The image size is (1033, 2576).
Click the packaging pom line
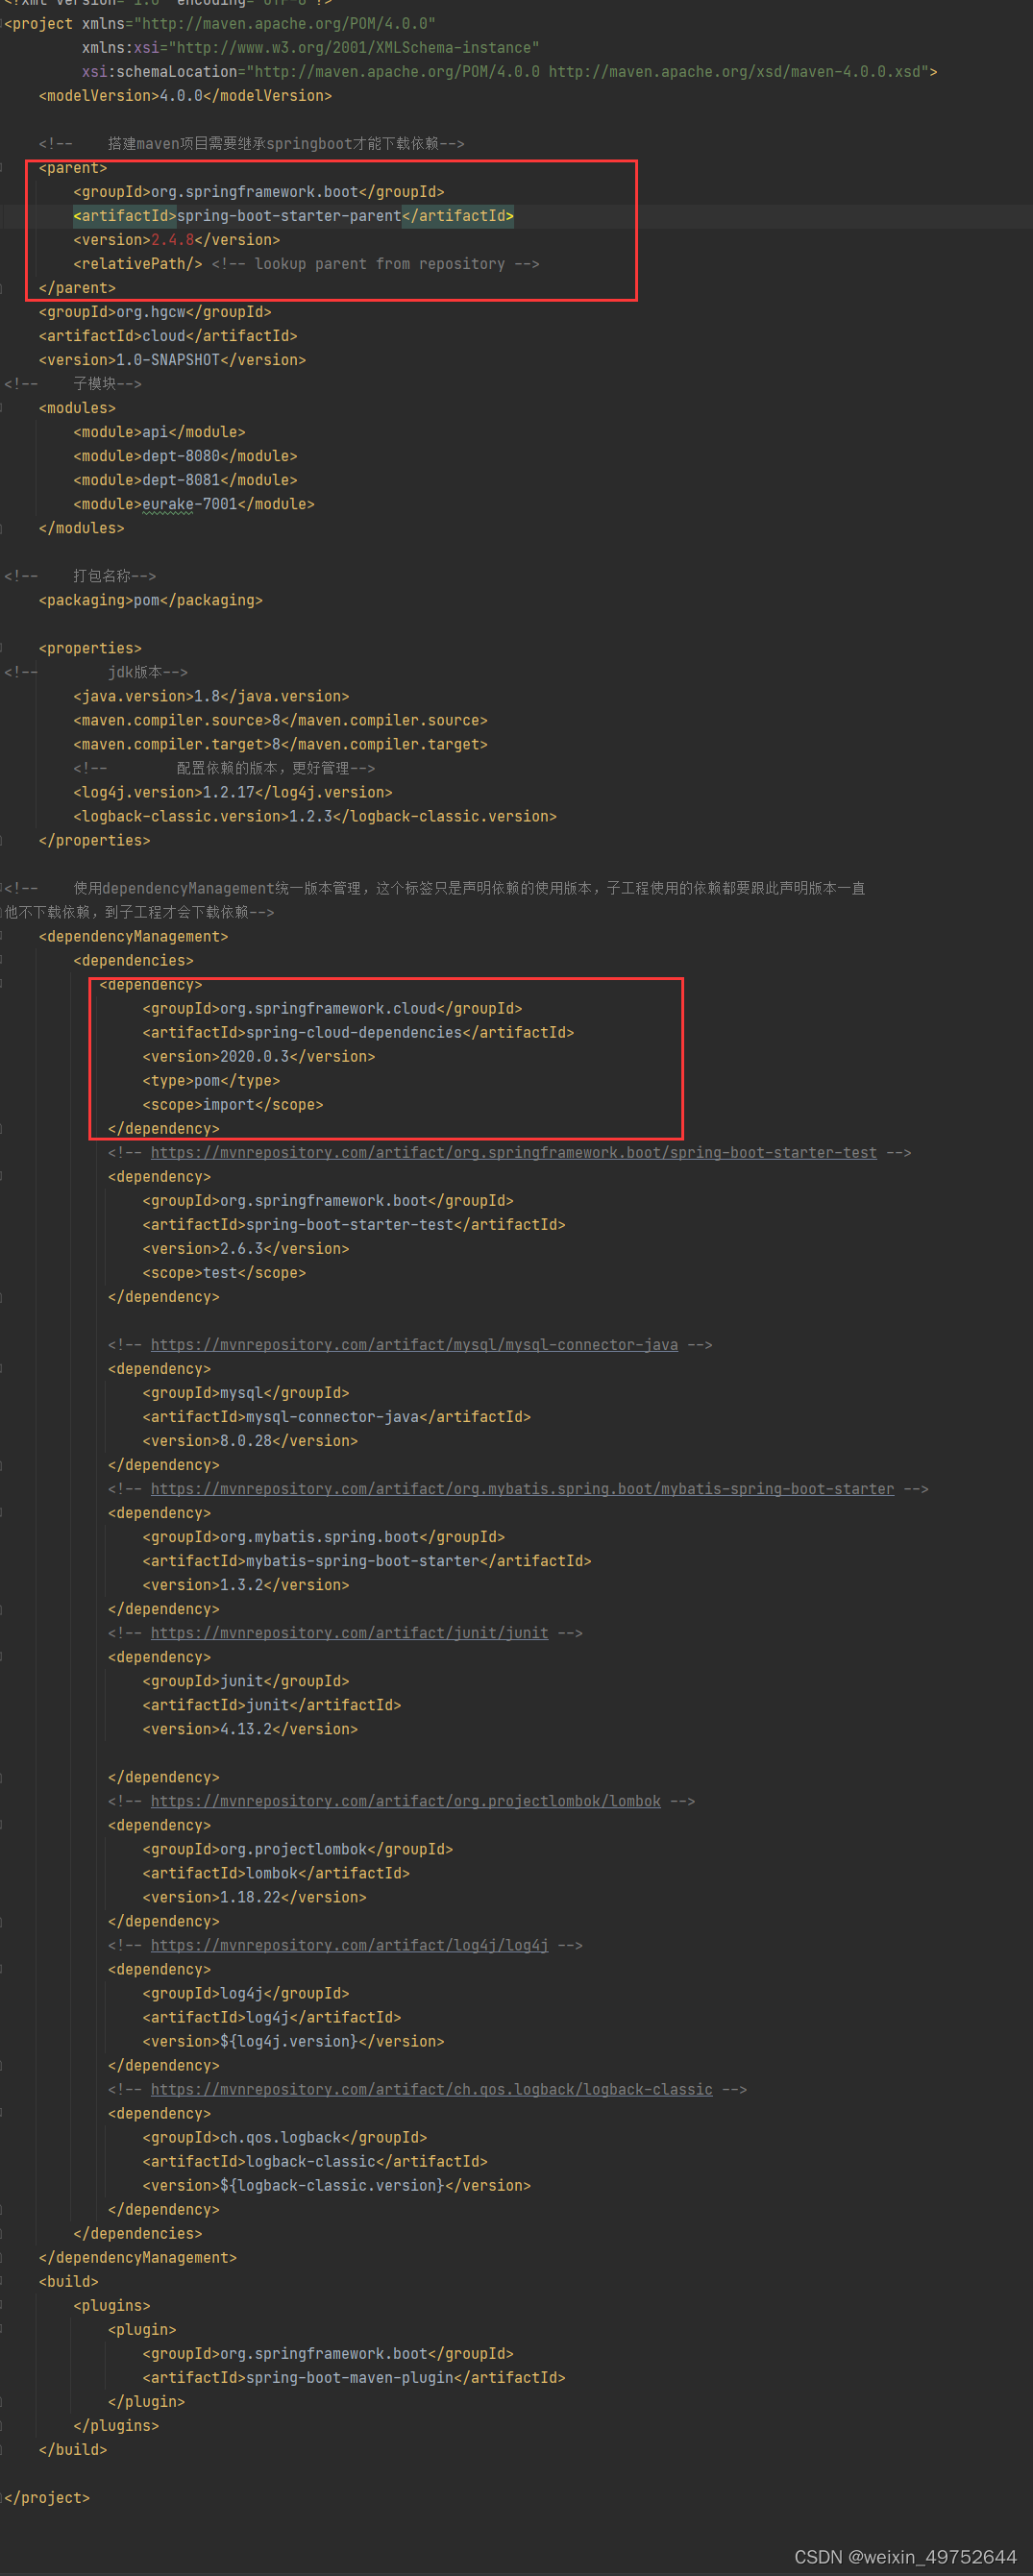(x=151, y=600)
